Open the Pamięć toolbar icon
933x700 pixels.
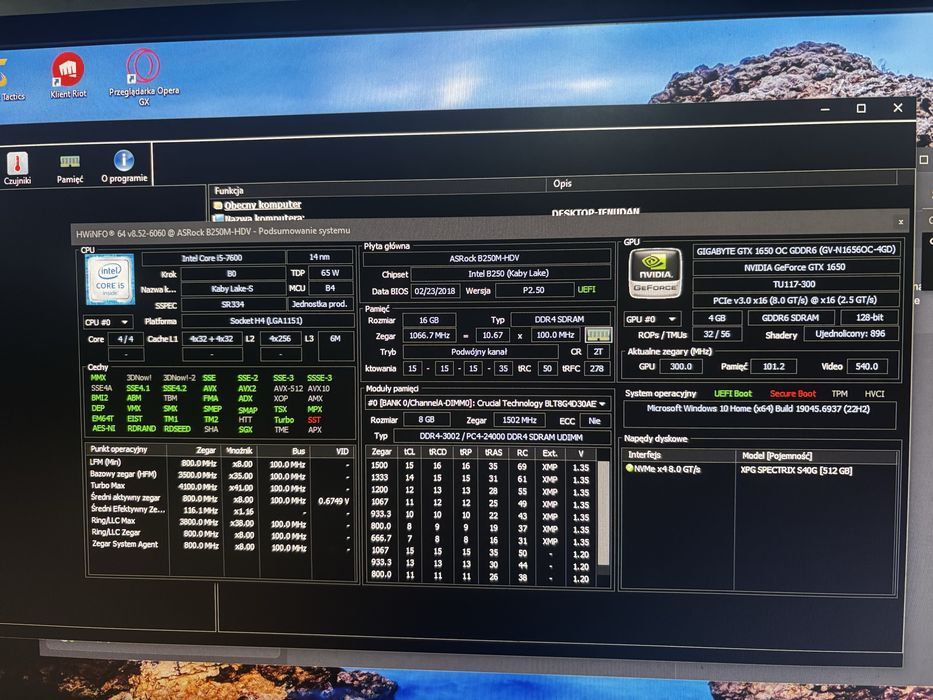click(x=70, y=168)
